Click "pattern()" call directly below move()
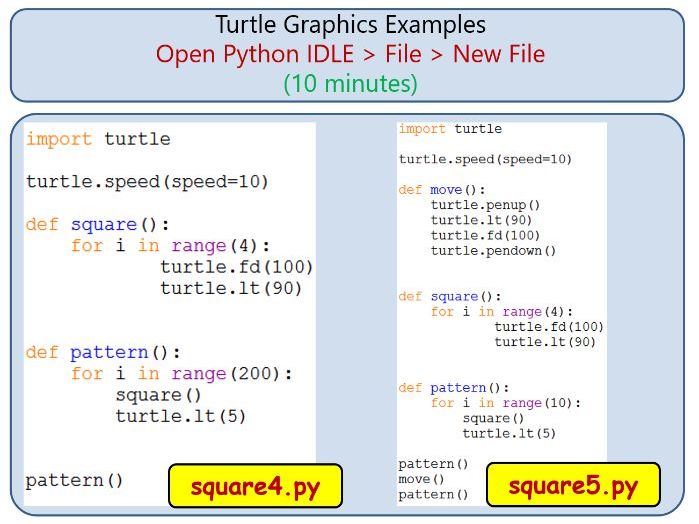 point(433,495)
